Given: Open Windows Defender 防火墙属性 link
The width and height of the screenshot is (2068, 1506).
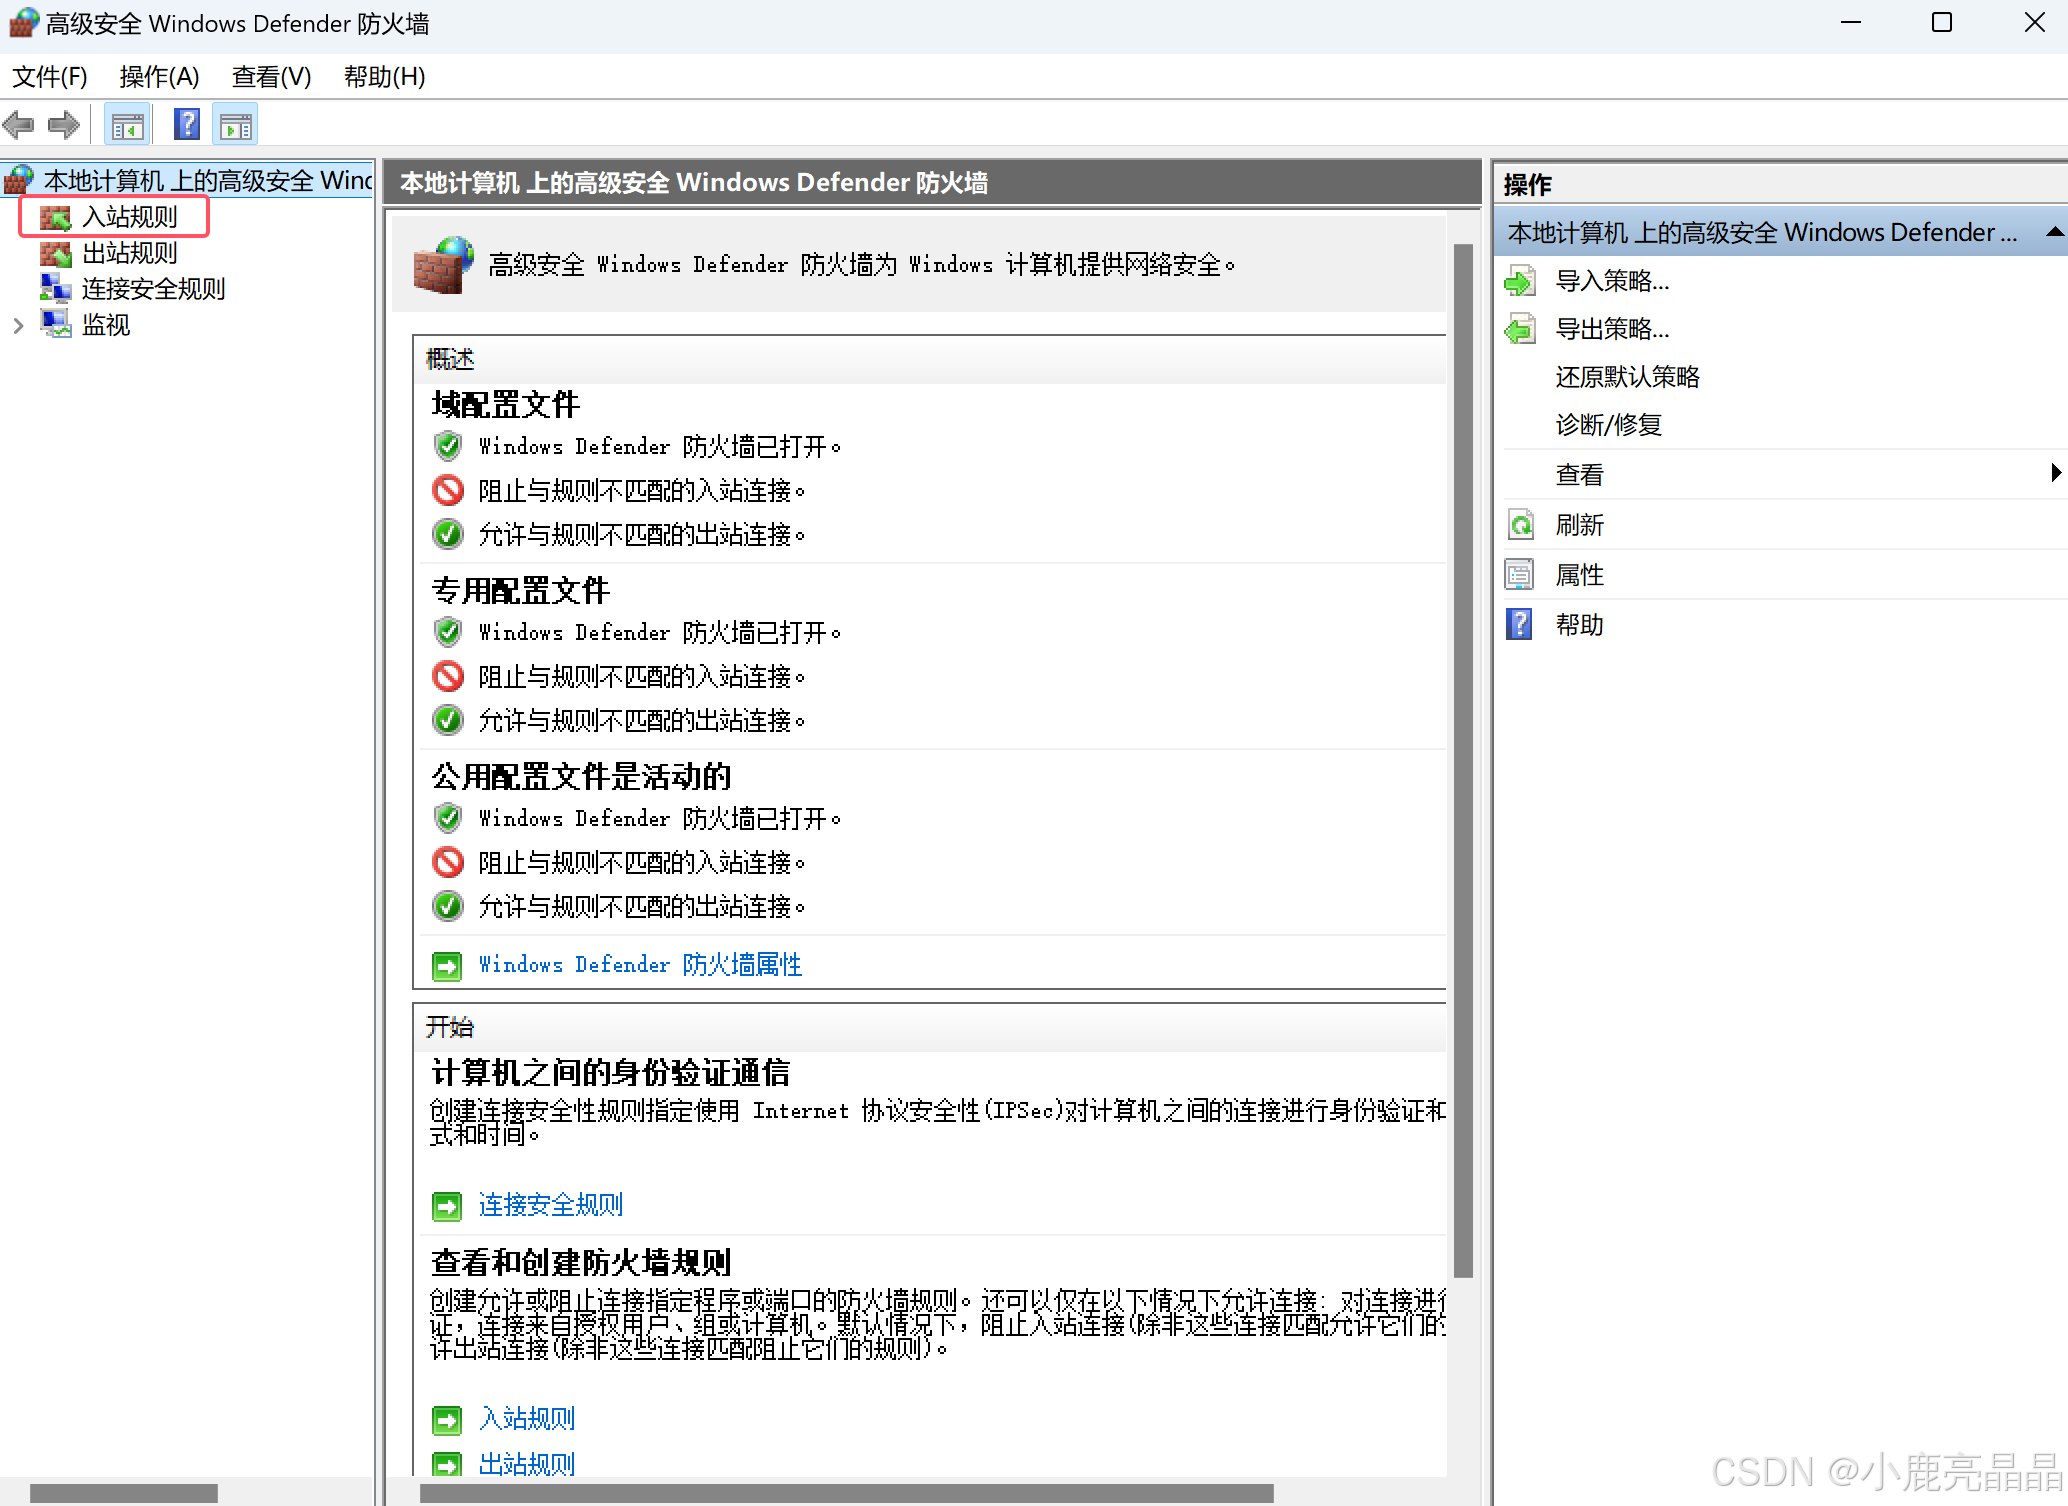Looking at the screenshot, I should click(640, 965).
